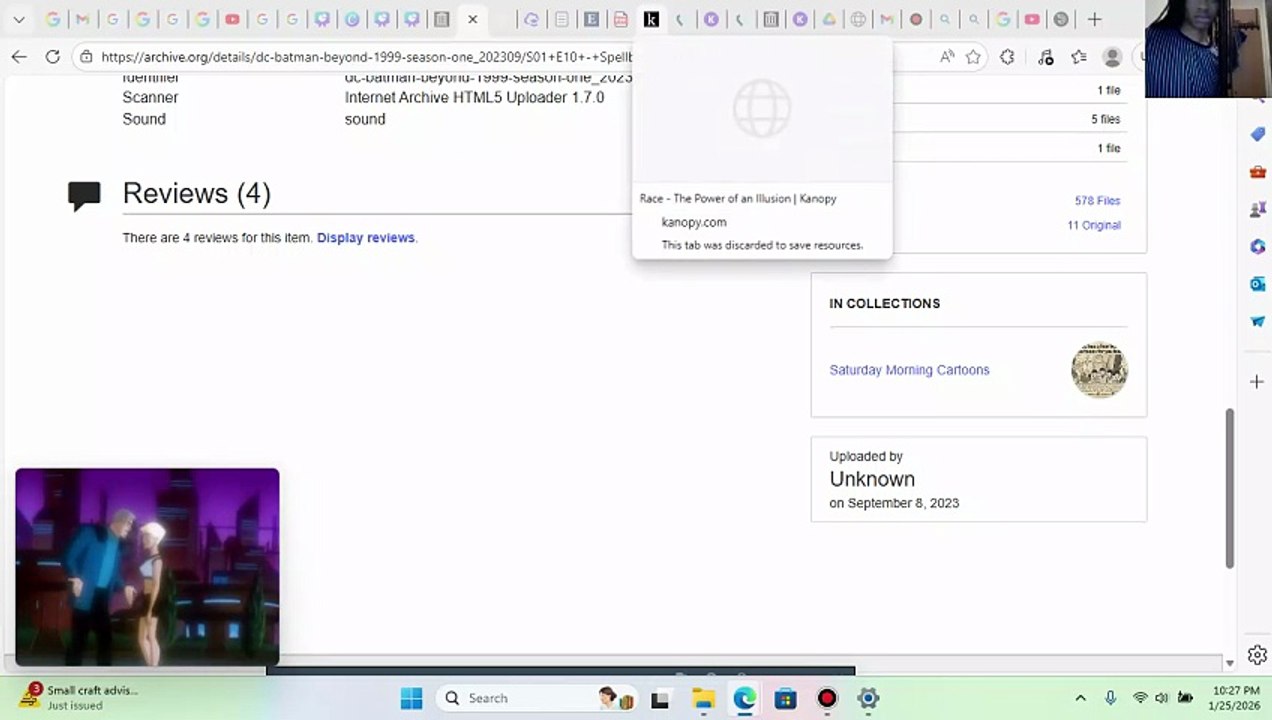Open File Explorer from the taskbar
The image size is (1272, 720).
pos(703,698)
